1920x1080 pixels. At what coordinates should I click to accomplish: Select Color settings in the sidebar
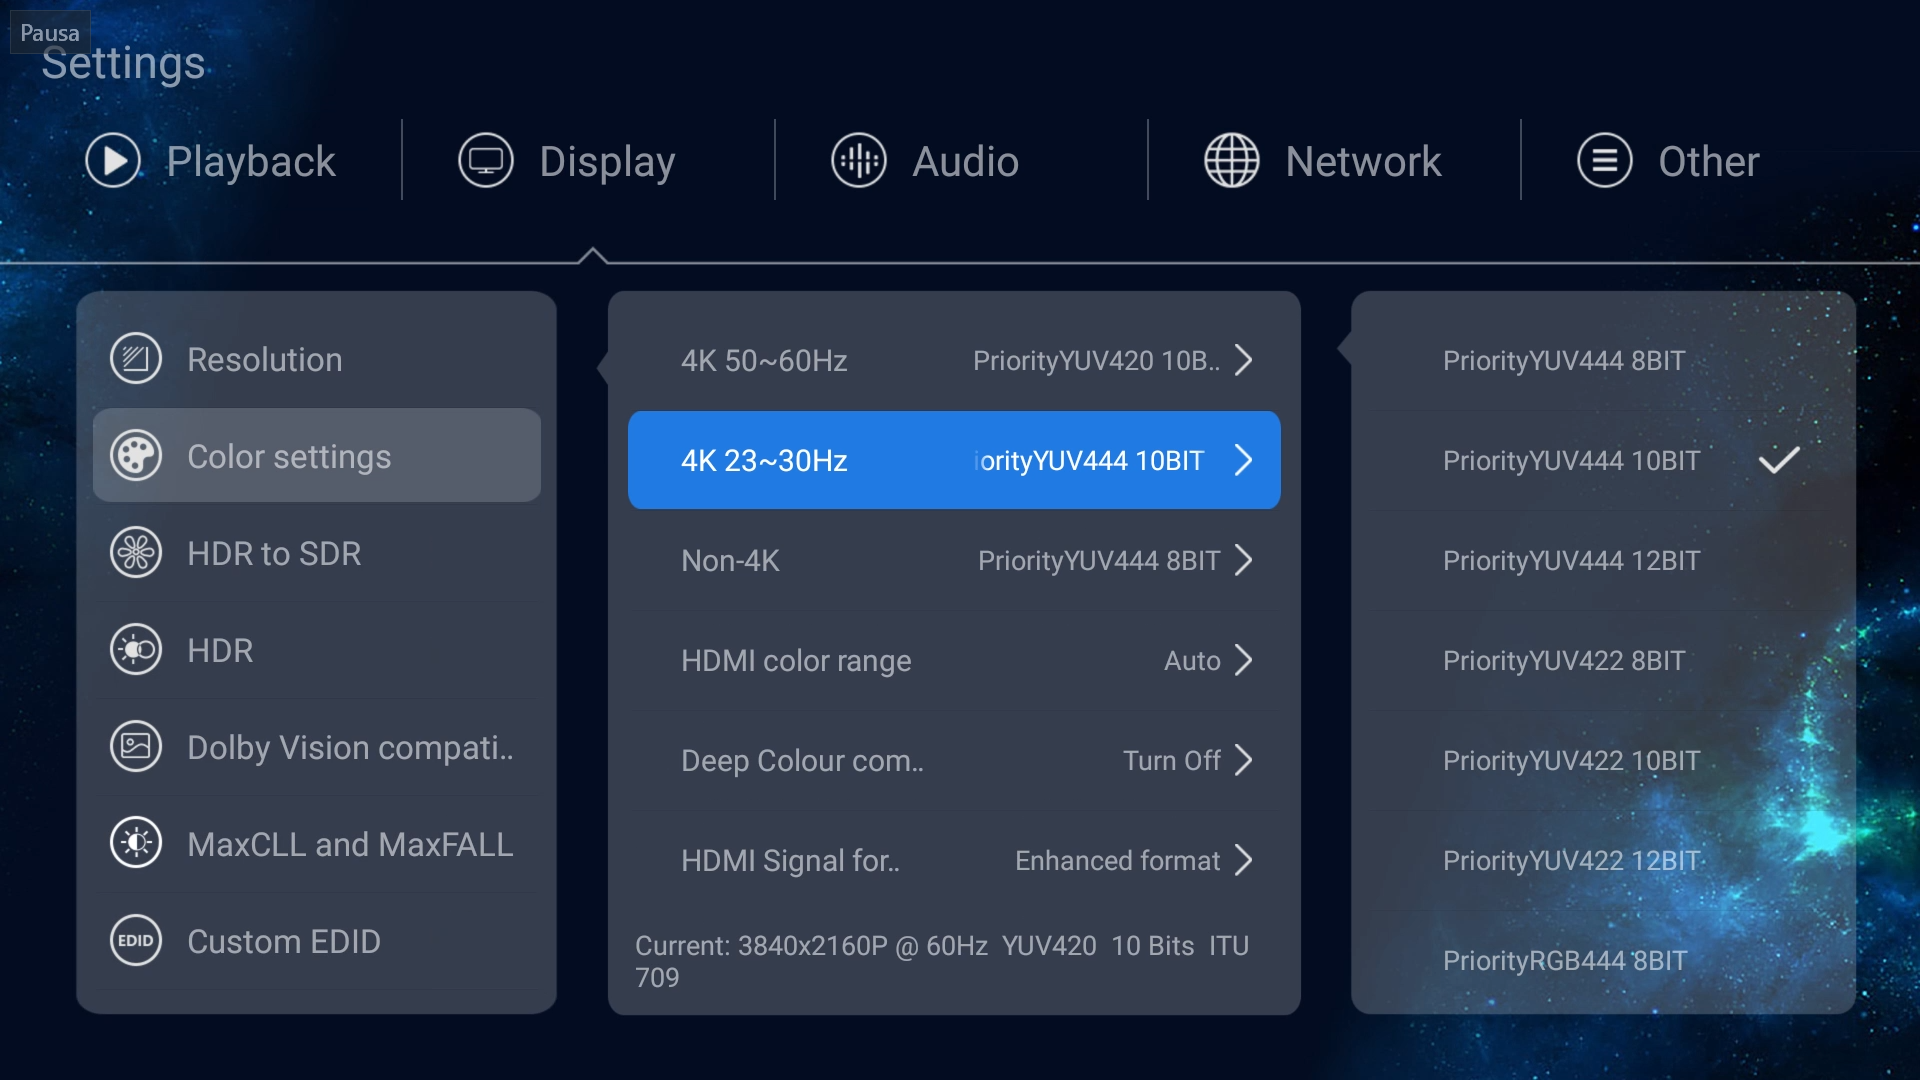(317, 456)
